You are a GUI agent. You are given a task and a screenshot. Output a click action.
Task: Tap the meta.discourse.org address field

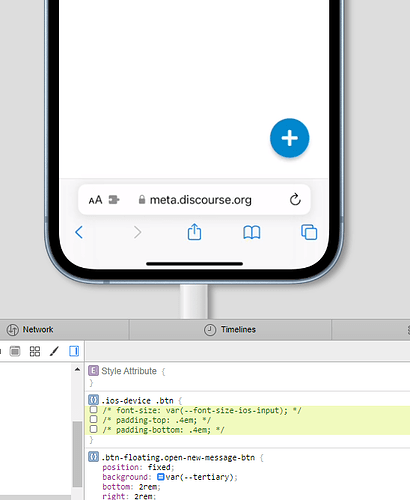194,200
